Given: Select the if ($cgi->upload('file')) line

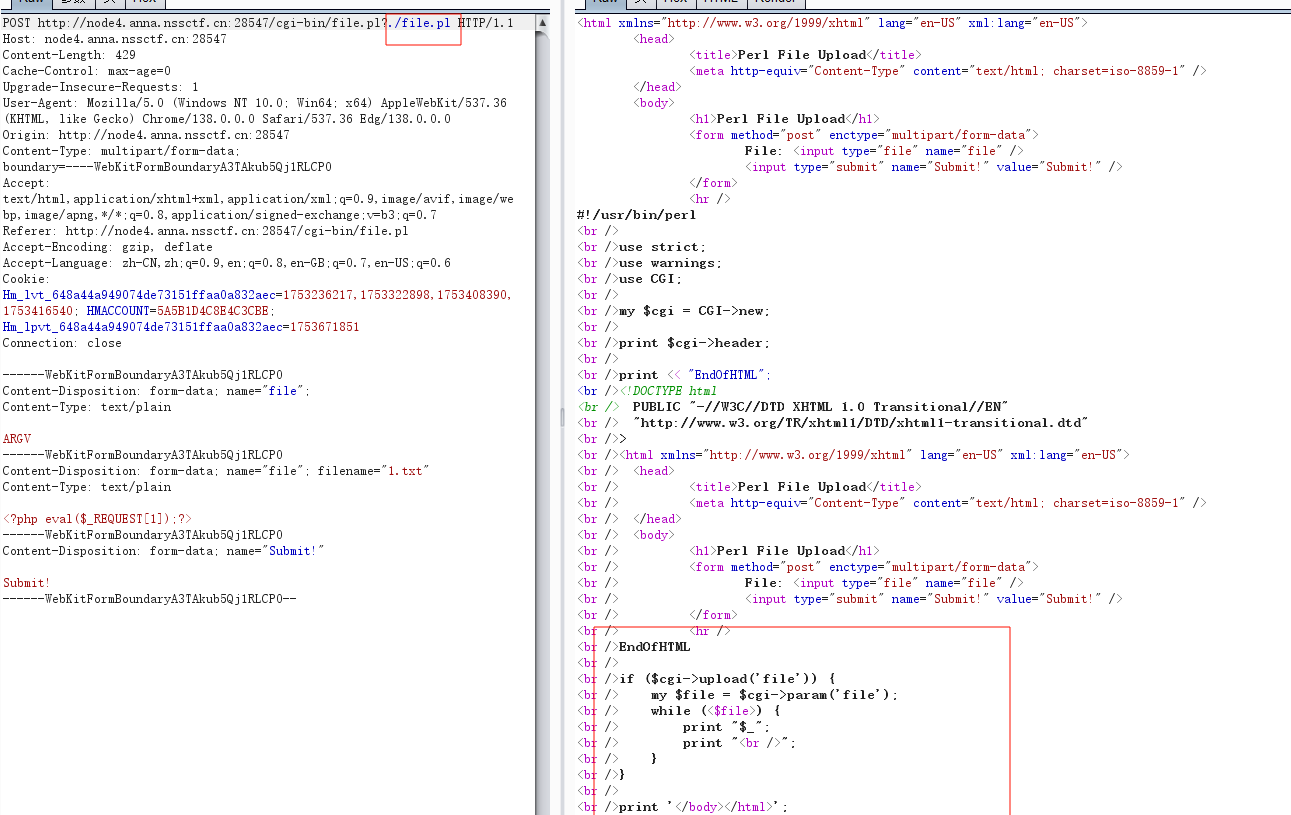Looking at the screenshot, I should (727, 679).
